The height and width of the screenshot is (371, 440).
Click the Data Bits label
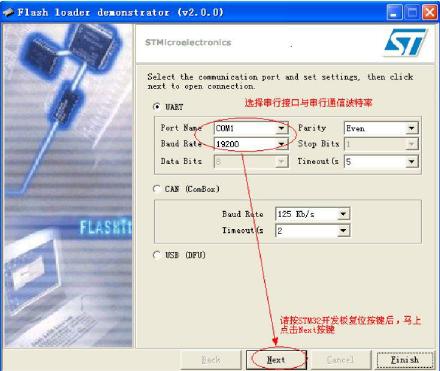181,161
